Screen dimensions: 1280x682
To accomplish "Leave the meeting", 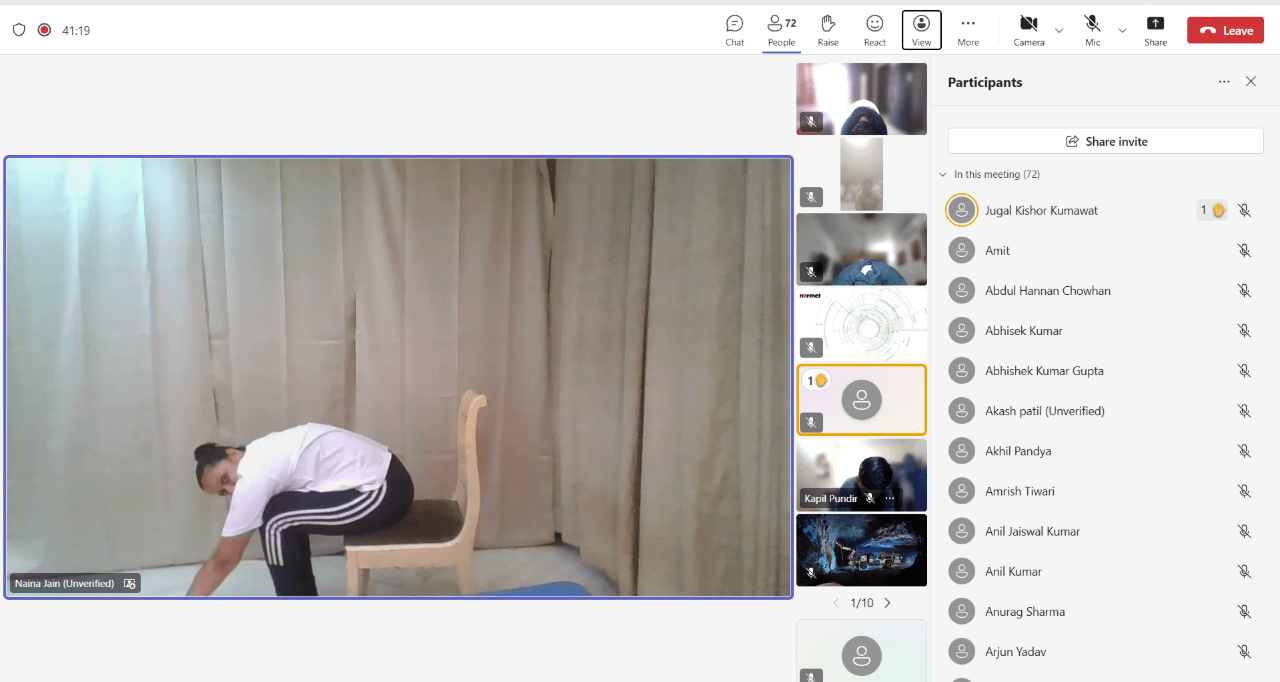I will 1225,30.
